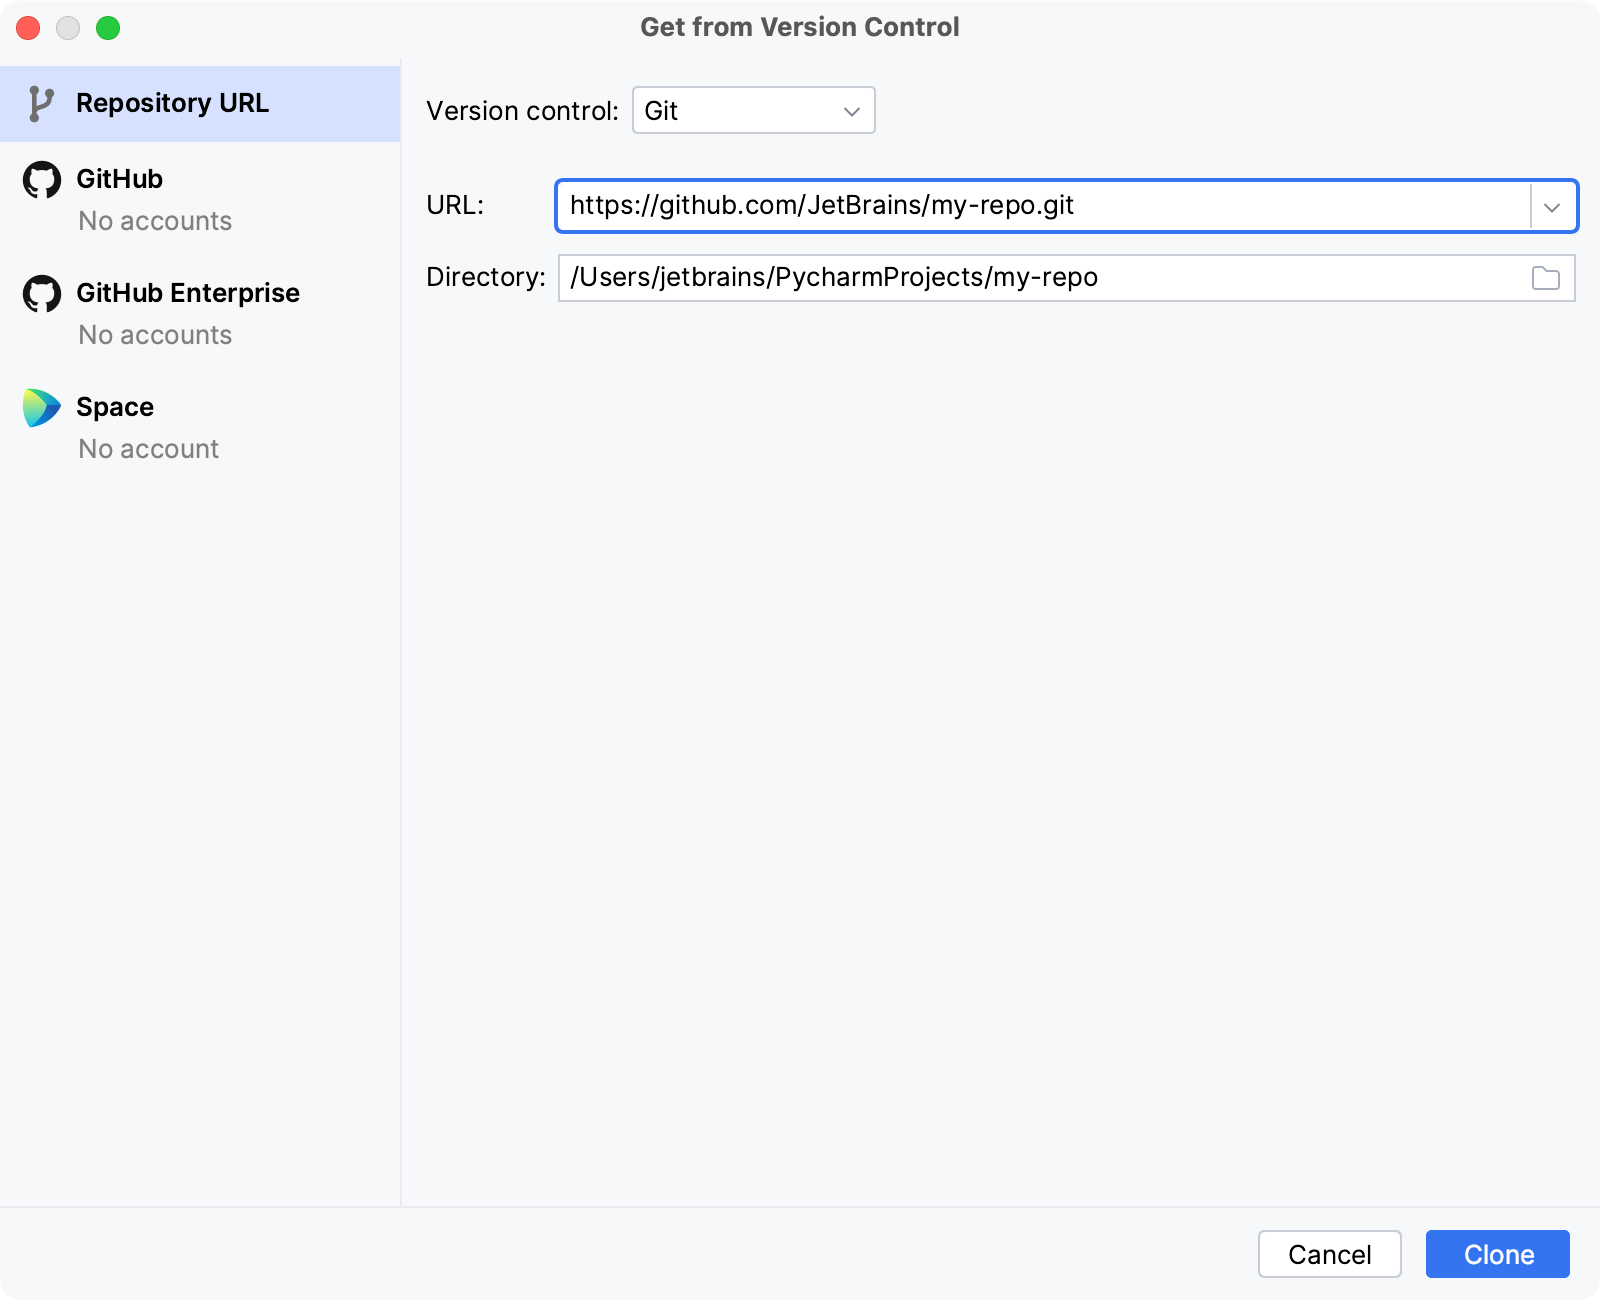Click the Cancel button
Viewport: 1600px width, 1300px height.
(x=1329, y=1254)
